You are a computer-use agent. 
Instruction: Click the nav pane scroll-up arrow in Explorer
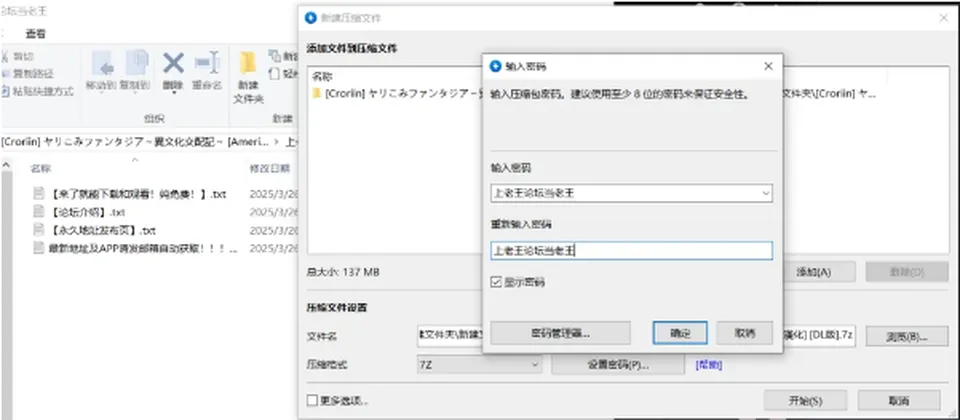coord(4,167)
